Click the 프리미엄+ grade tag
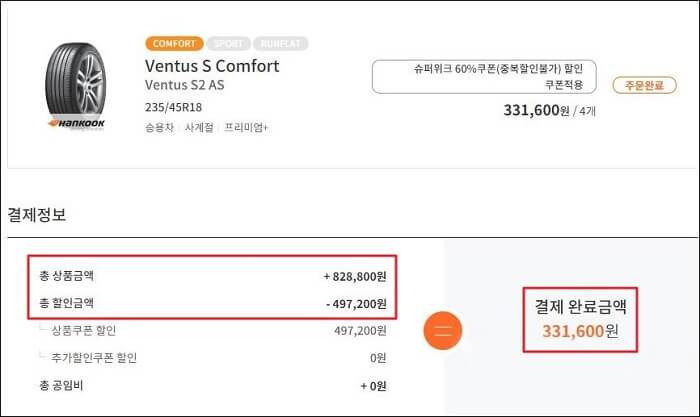700x417 pixels. [x=246, y=128]
